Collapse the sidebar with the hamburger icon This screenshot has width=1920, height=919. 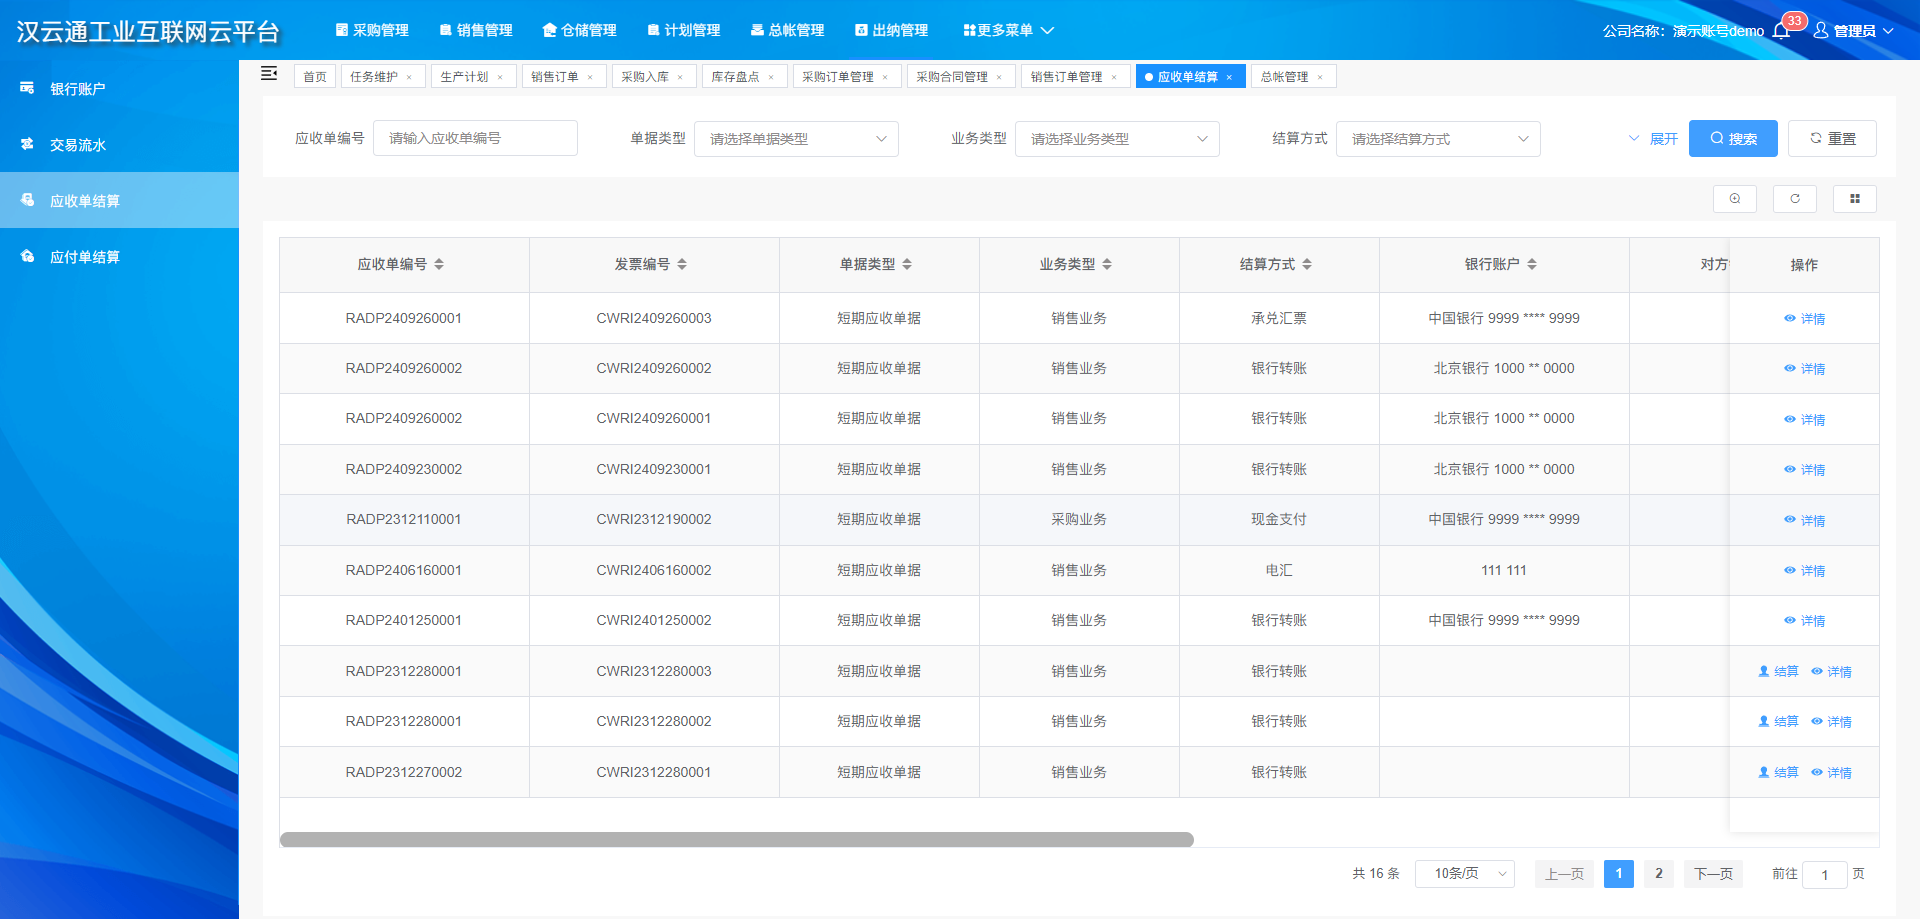tap(268, 74)
